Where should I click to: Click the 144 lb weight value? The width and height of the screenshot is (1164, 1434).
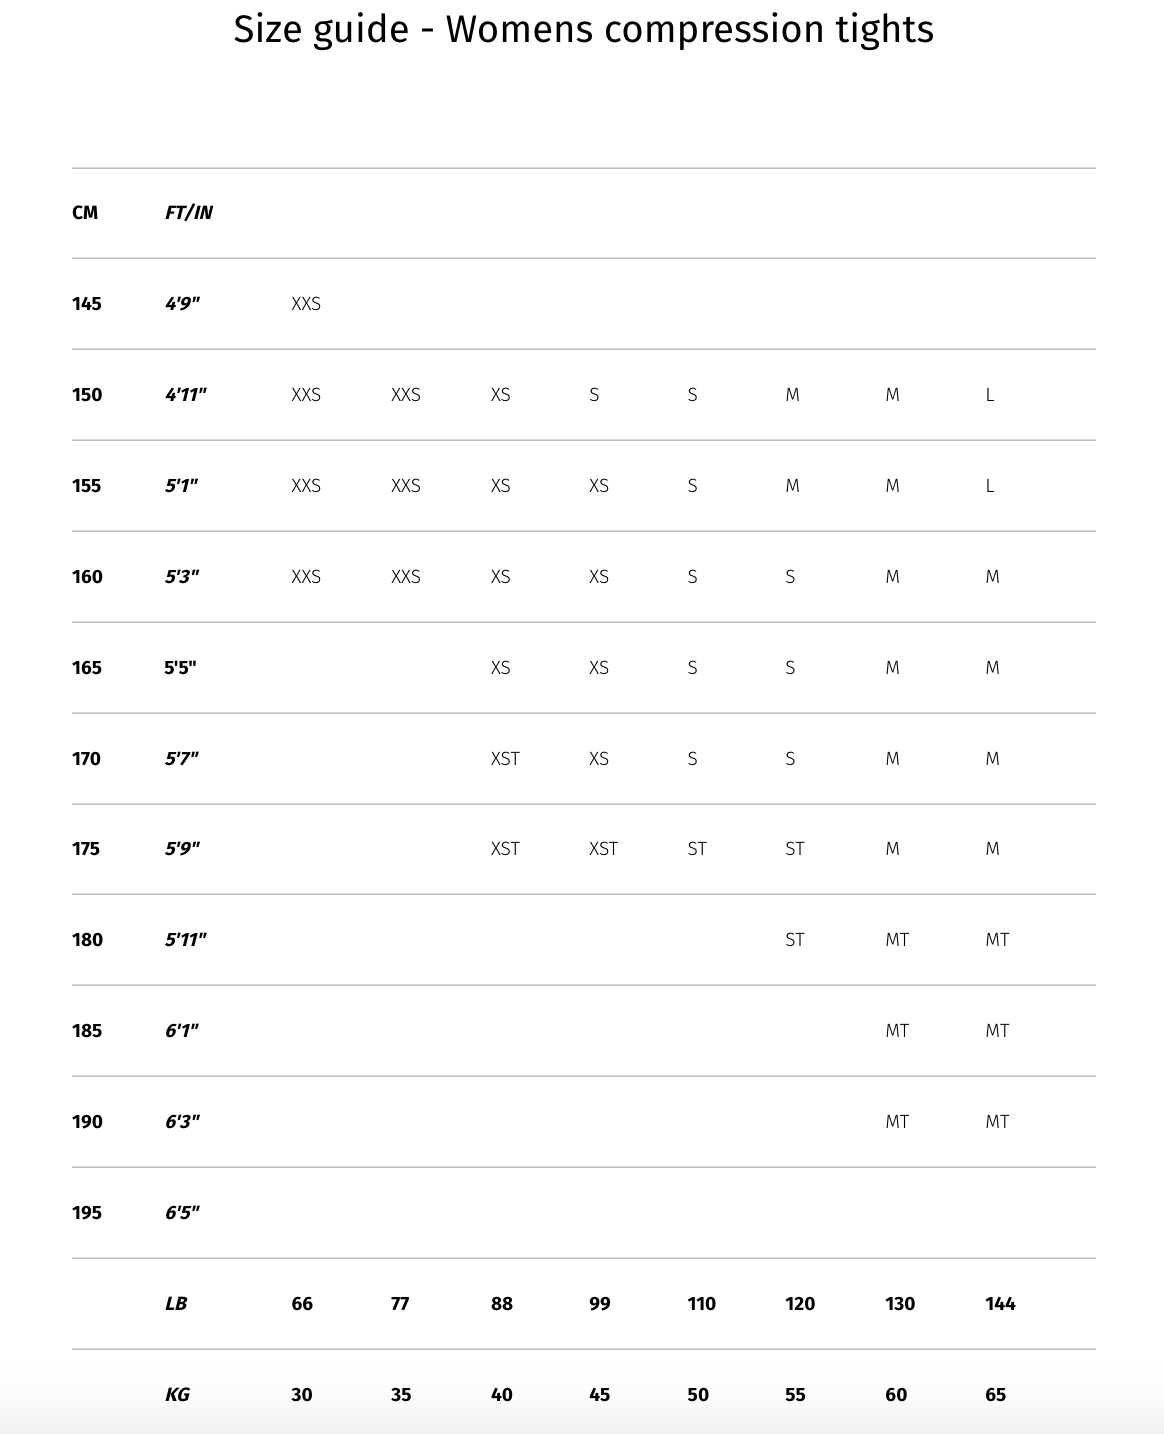click(x=1000, y=1304)
